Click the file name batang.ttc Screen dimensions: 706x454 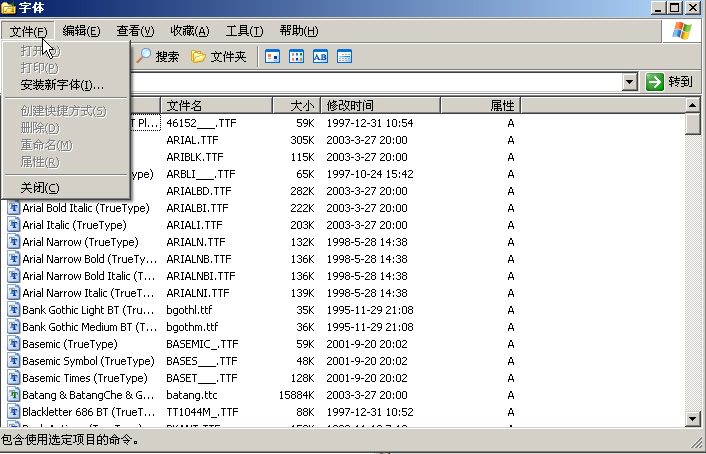tap(192, 395)
